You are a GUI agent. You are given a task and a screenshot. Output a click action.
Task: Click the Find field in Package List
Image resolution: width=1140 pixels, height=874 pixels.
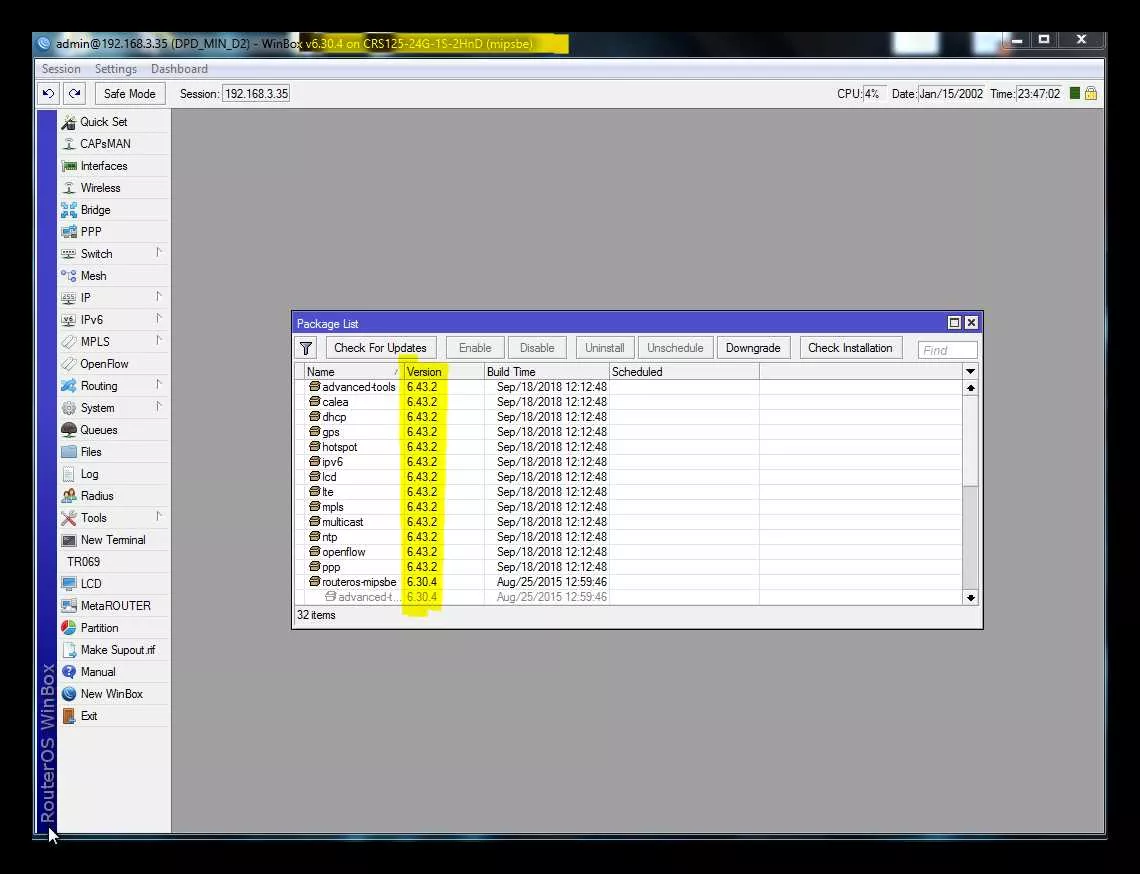(x=947, y=350)
